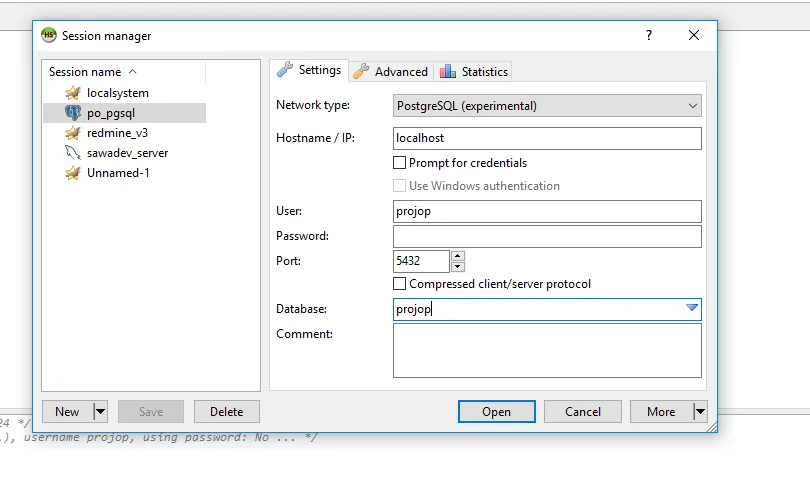
Task: Click the question mark help button
Action: pyautogui.click(x=649, y=35)
